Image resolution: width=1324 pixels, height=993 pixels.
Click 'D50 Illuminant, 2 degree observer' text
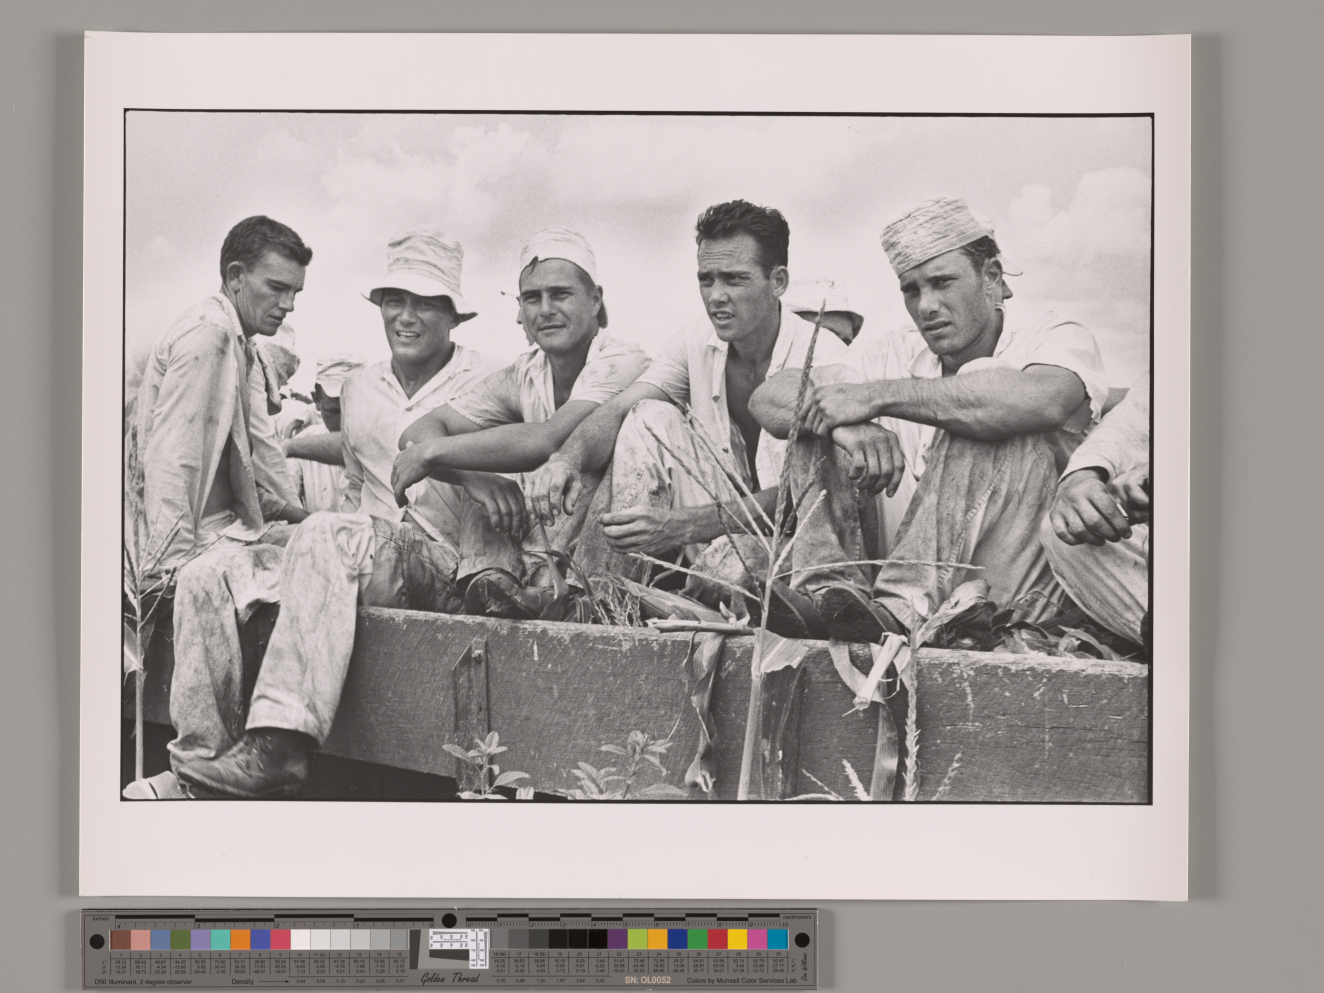(x=143, y=982)
